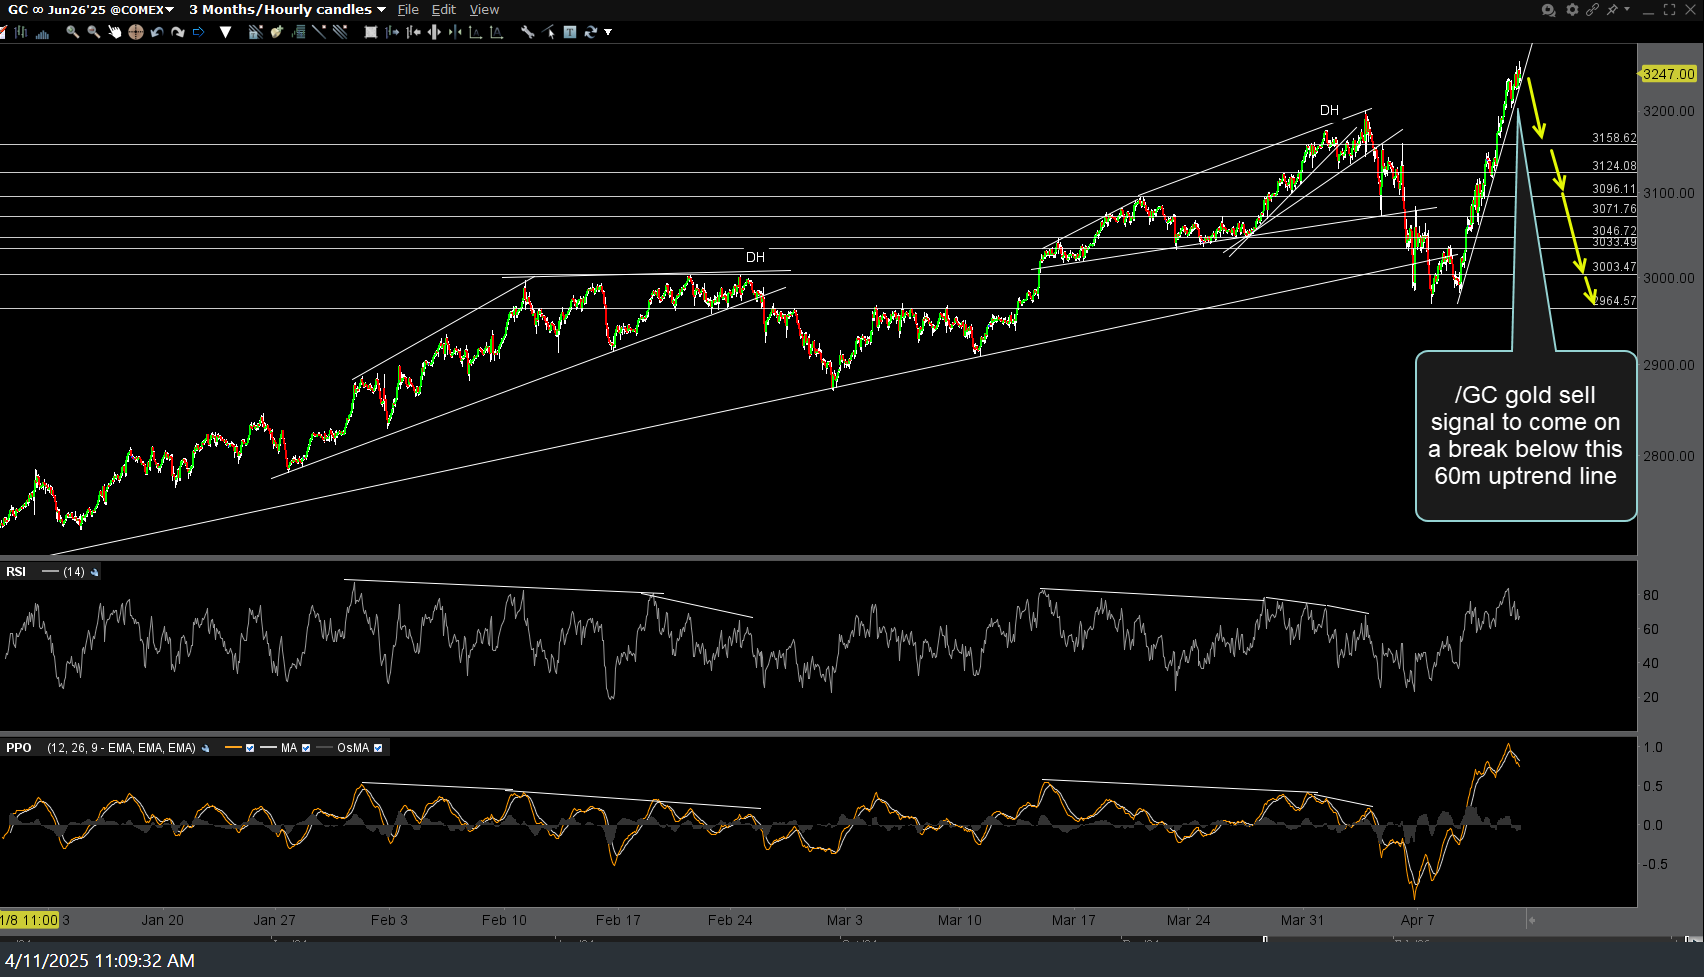Click the chain link grouping icon

click(x=1592, y=10)
